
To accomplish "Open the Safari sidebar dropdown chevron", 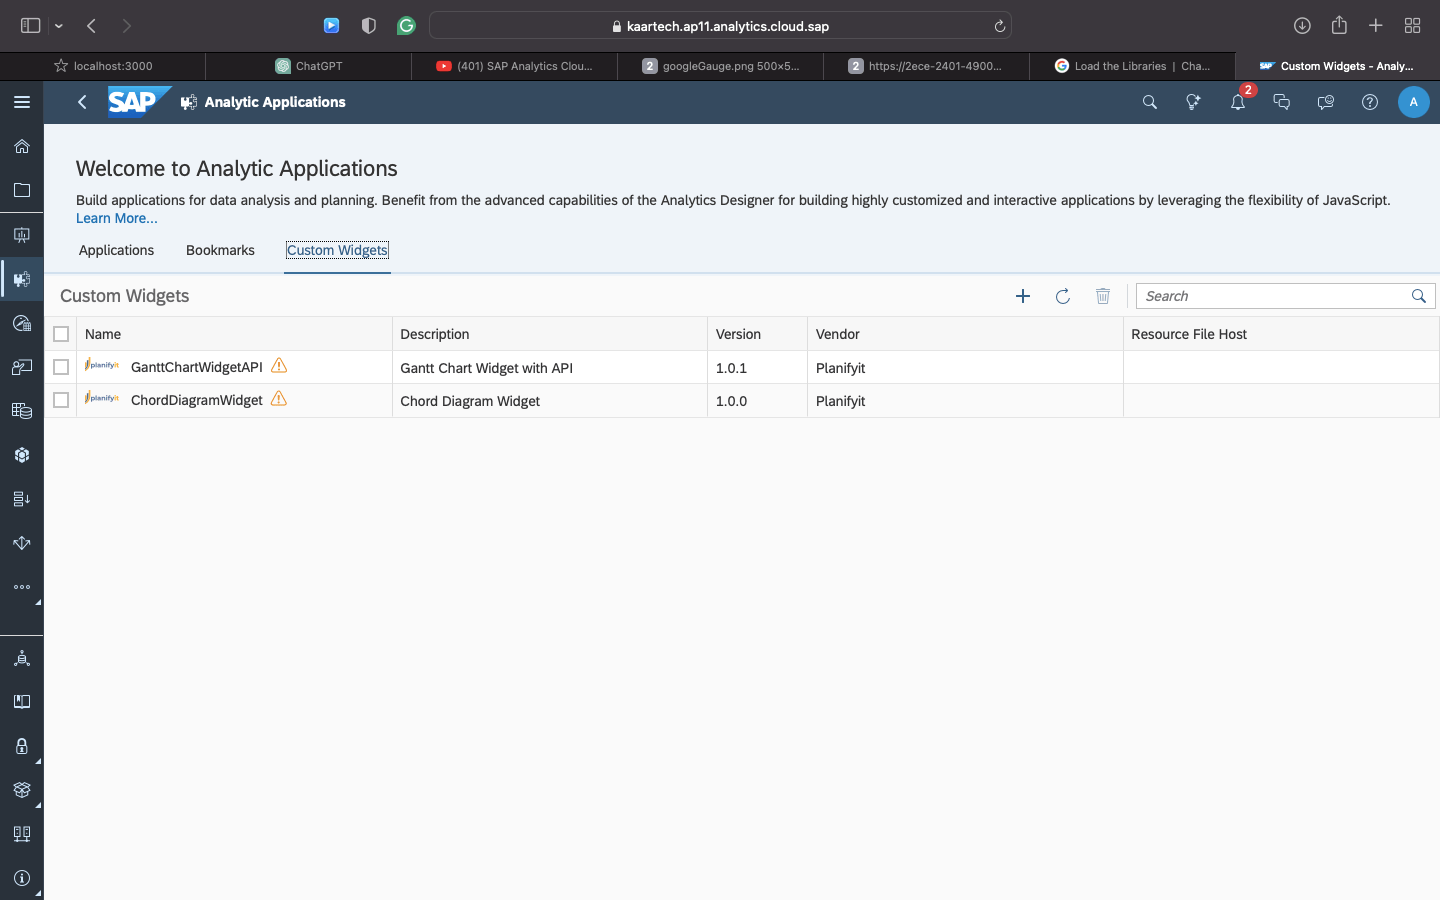I will pyautogui.click(x=58, y=25).
